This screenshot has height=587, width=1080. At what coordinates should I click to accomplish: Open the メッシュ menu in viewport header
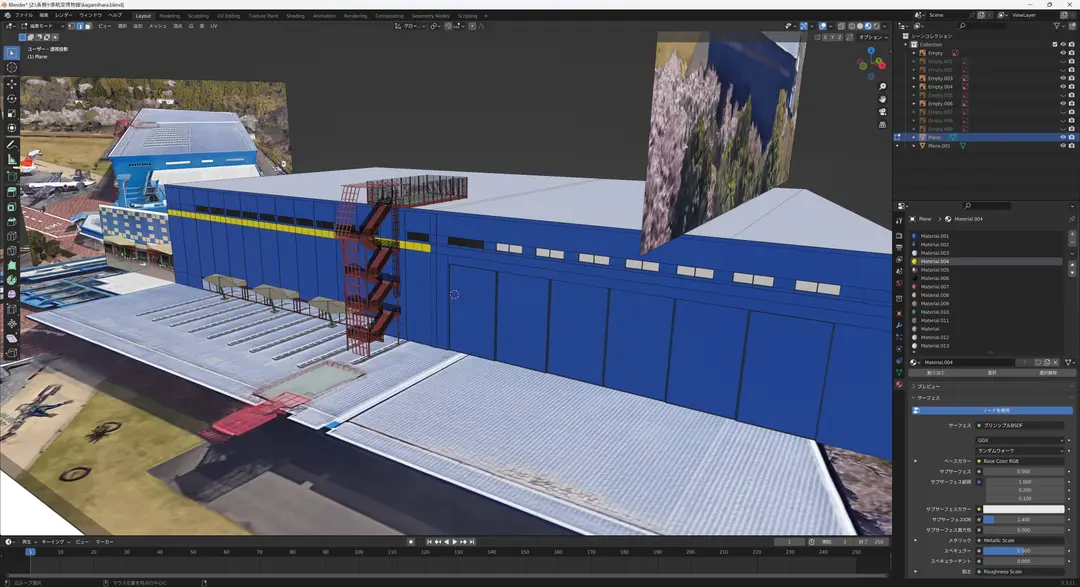pyautogui.click(x=158, y=26)
